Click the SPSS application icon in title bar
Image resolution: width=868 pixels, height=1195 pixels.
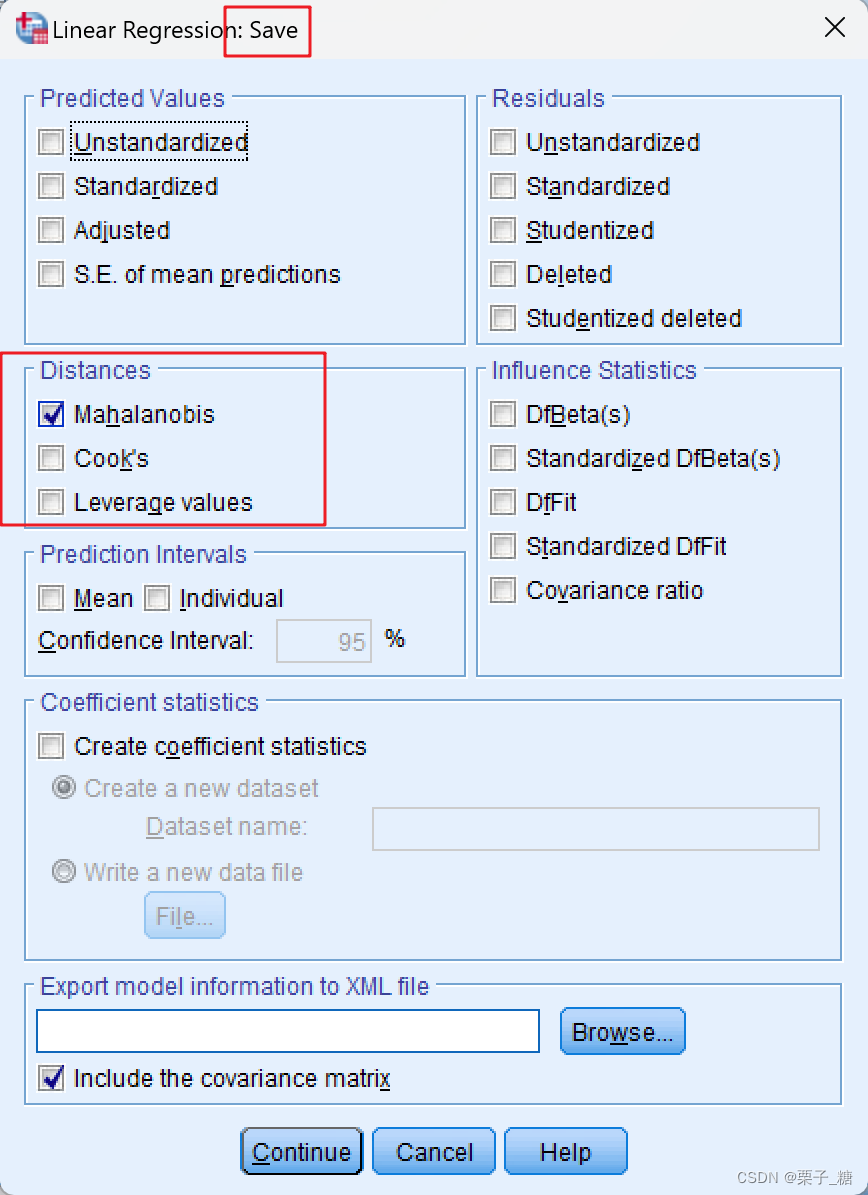coord(30,29)
